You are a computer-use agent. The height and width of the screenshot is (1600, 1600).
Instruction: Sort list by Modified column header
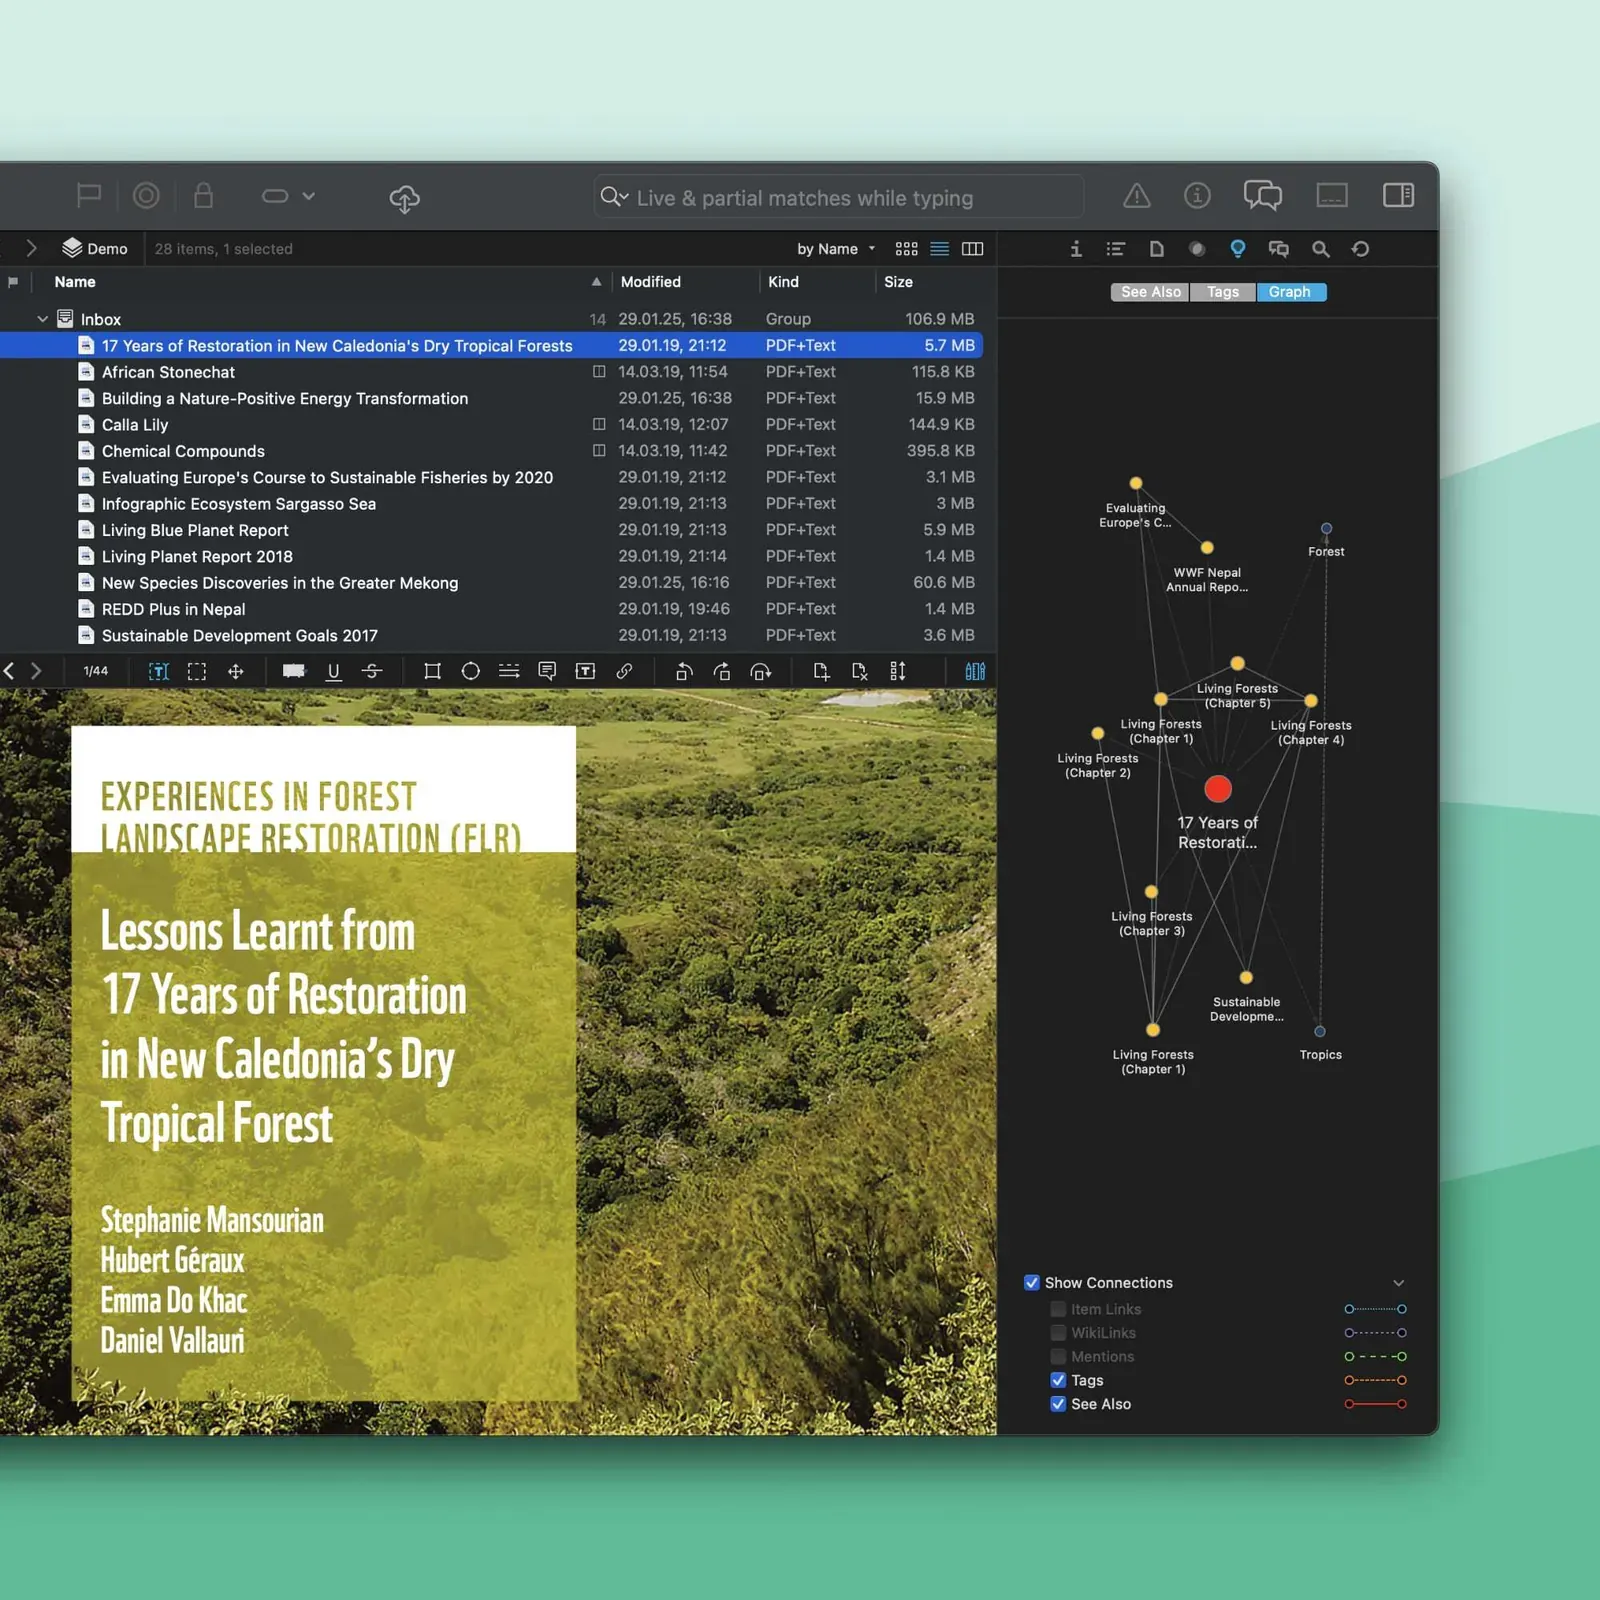[x=686, y=282]
